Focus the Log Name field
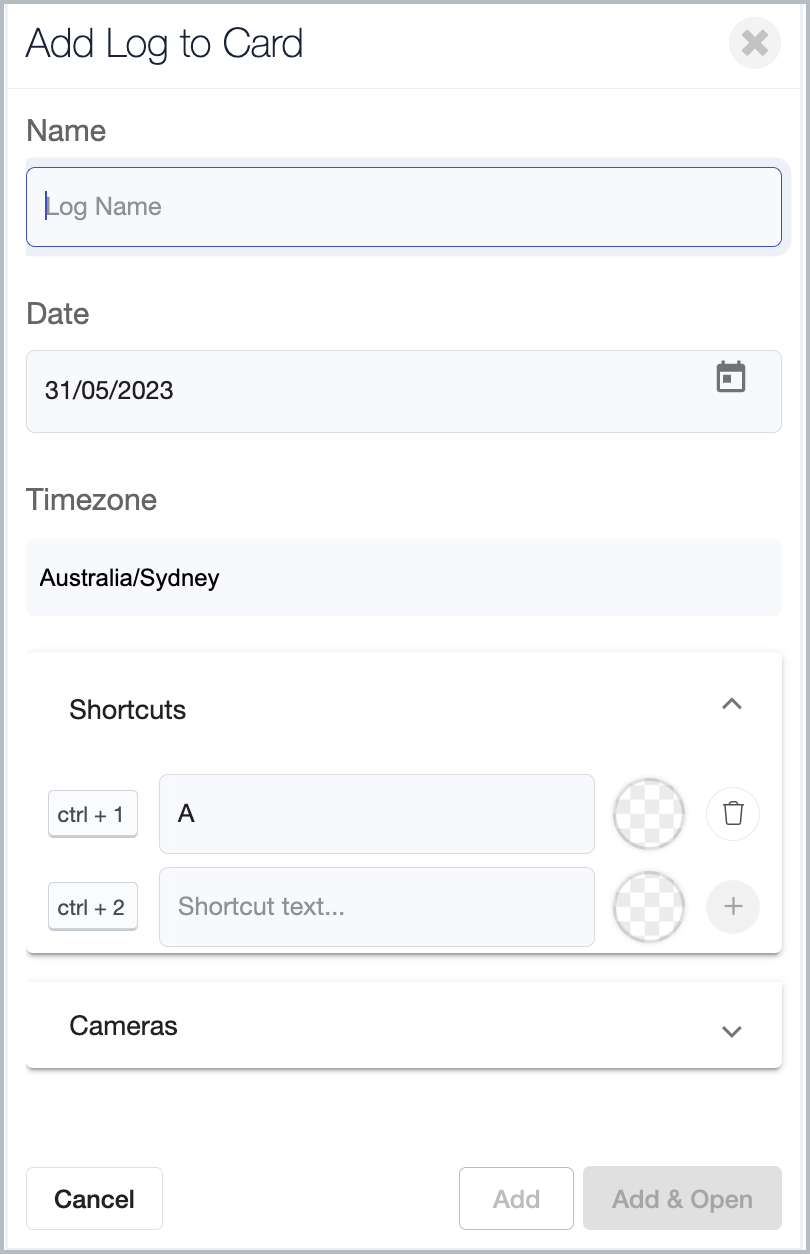Screen dimensions: 810x1254 coord(403,207)
